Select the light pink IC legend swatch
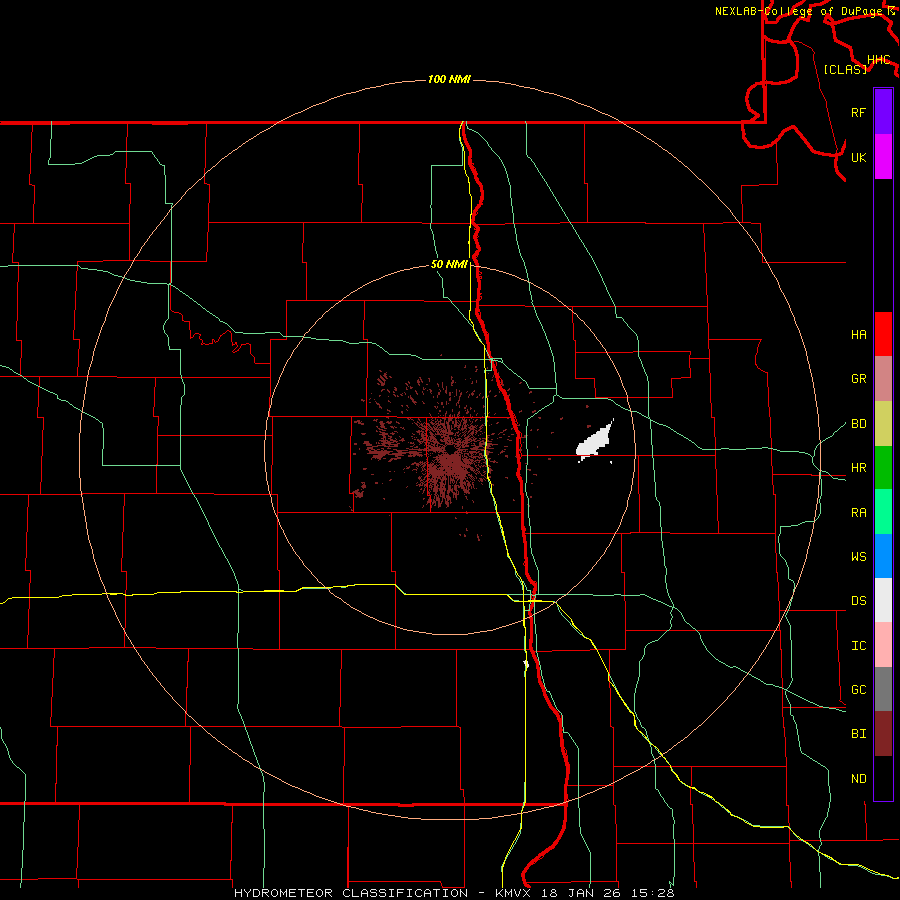 883,645
